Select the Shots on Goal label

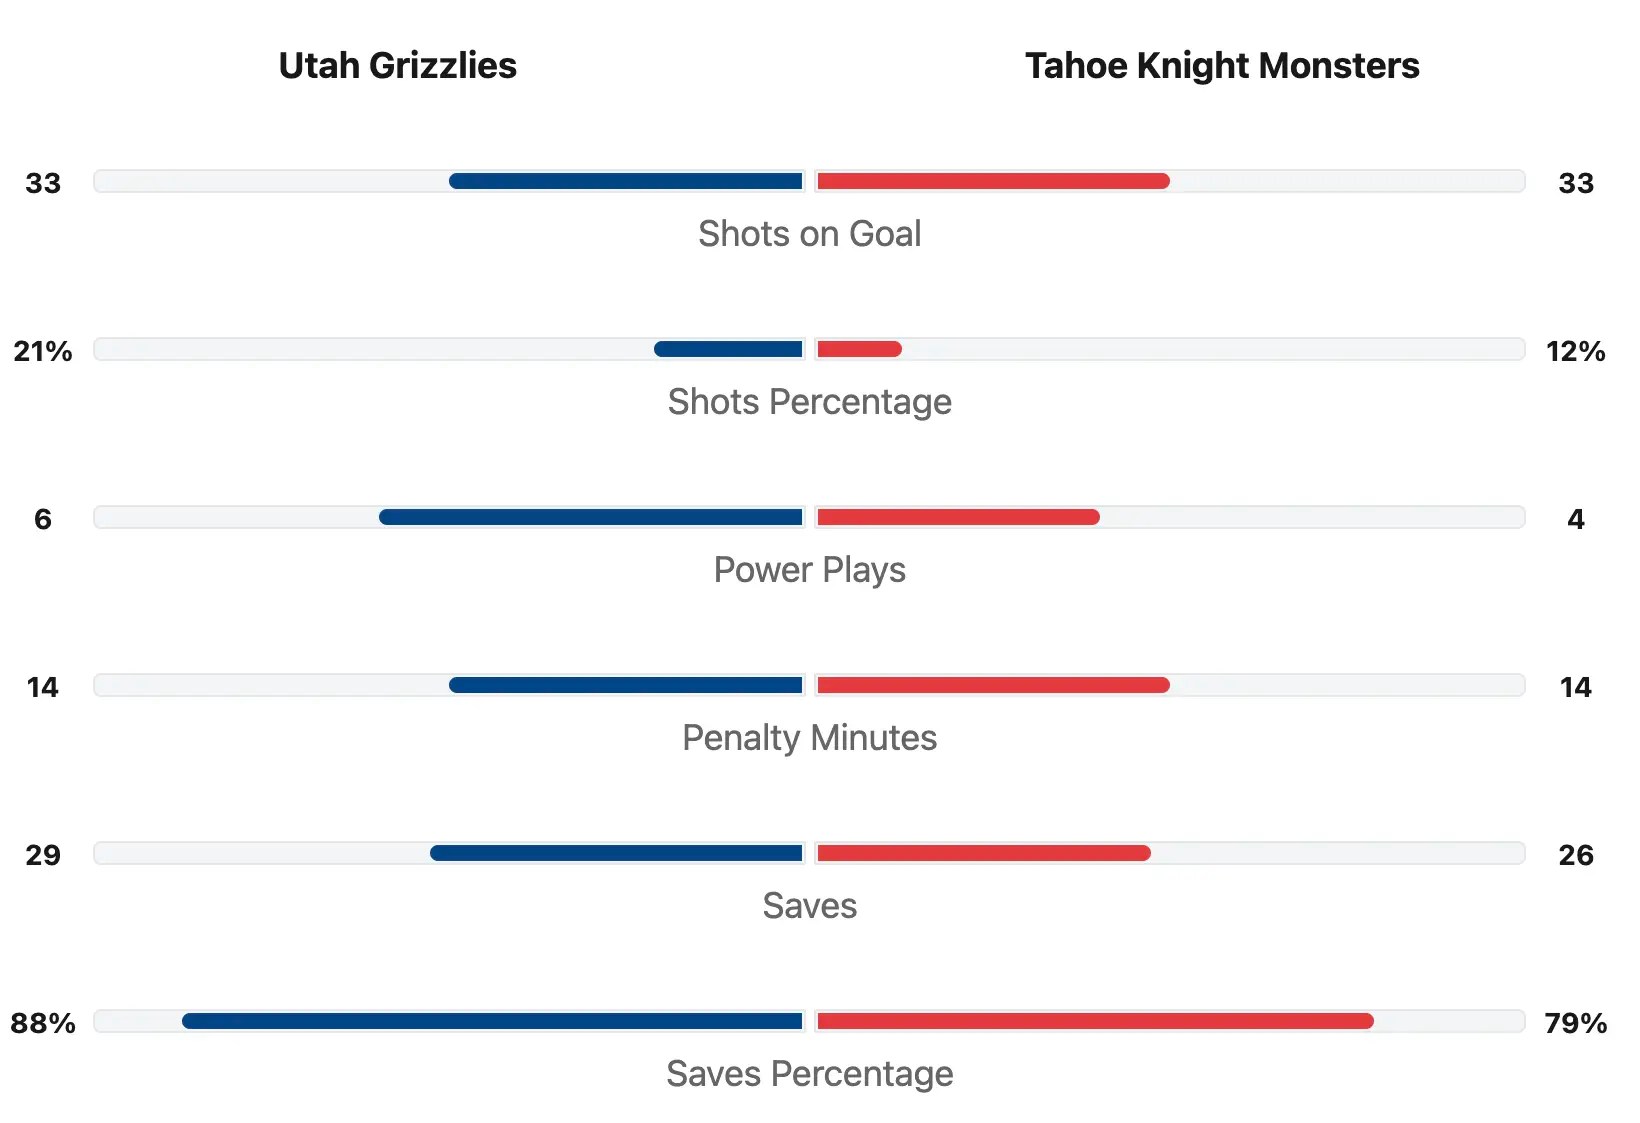tap(809, 234)
